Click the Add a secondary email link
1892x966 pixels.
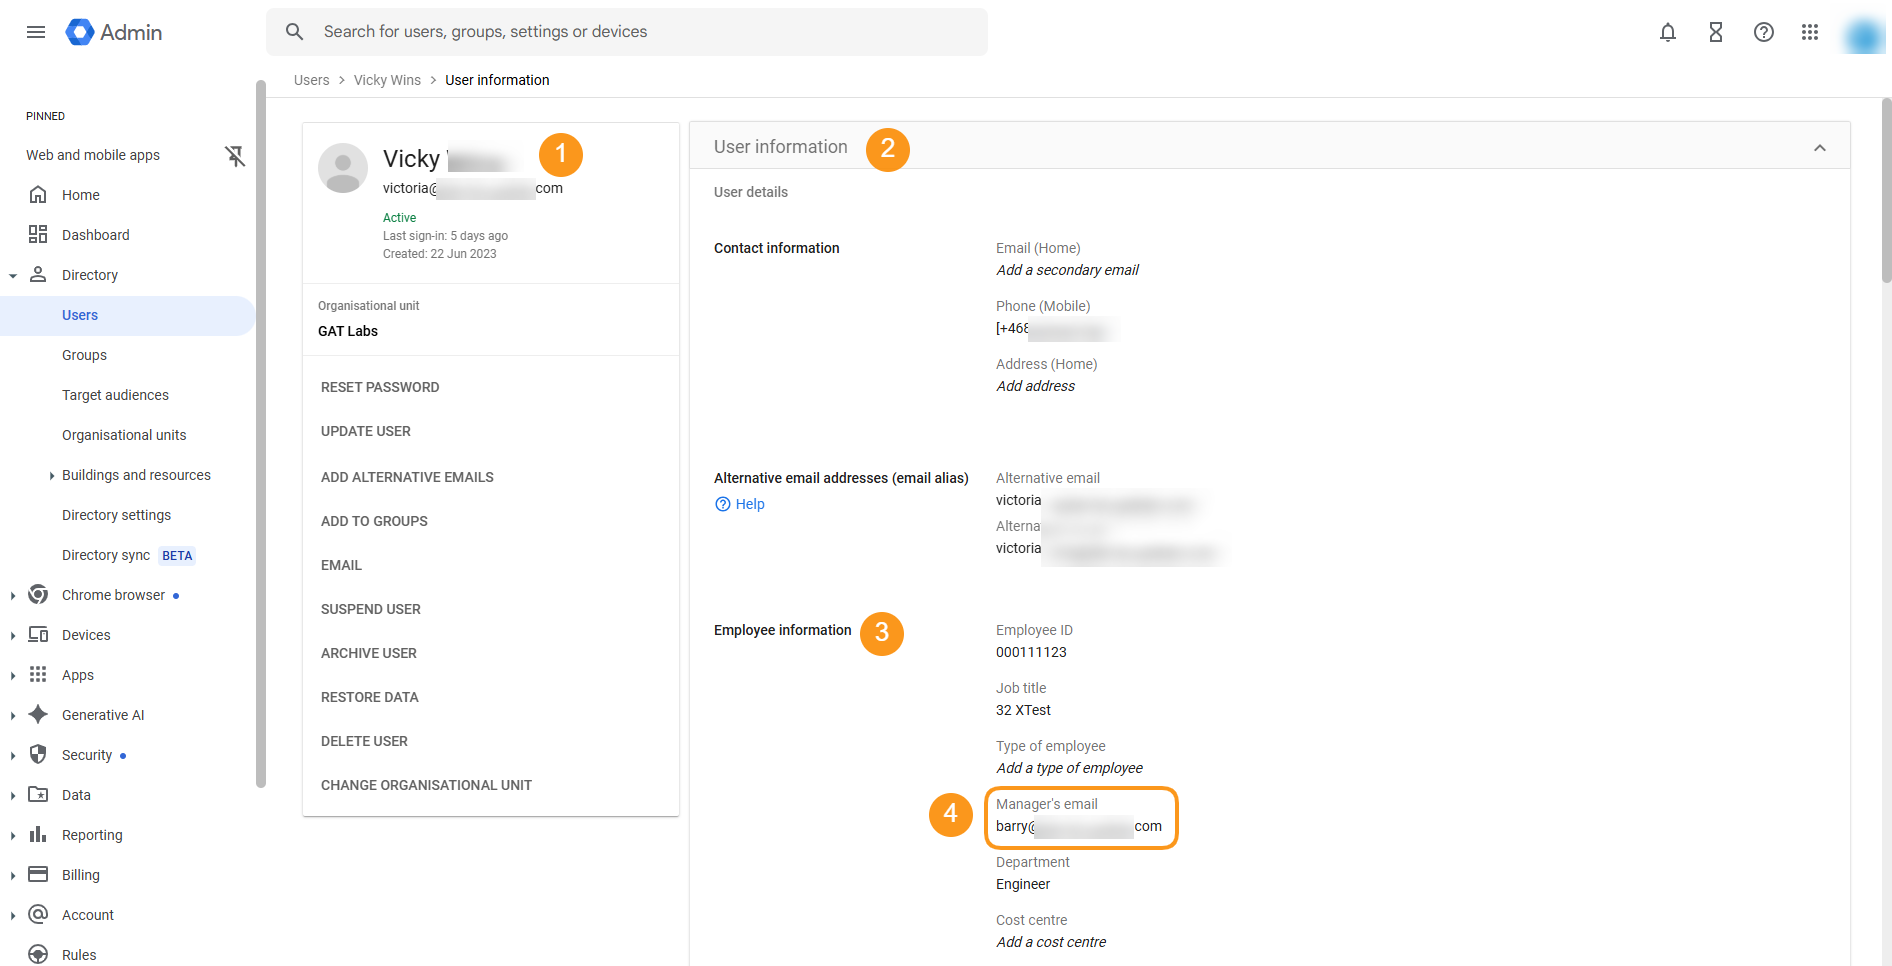[1066, 269]
